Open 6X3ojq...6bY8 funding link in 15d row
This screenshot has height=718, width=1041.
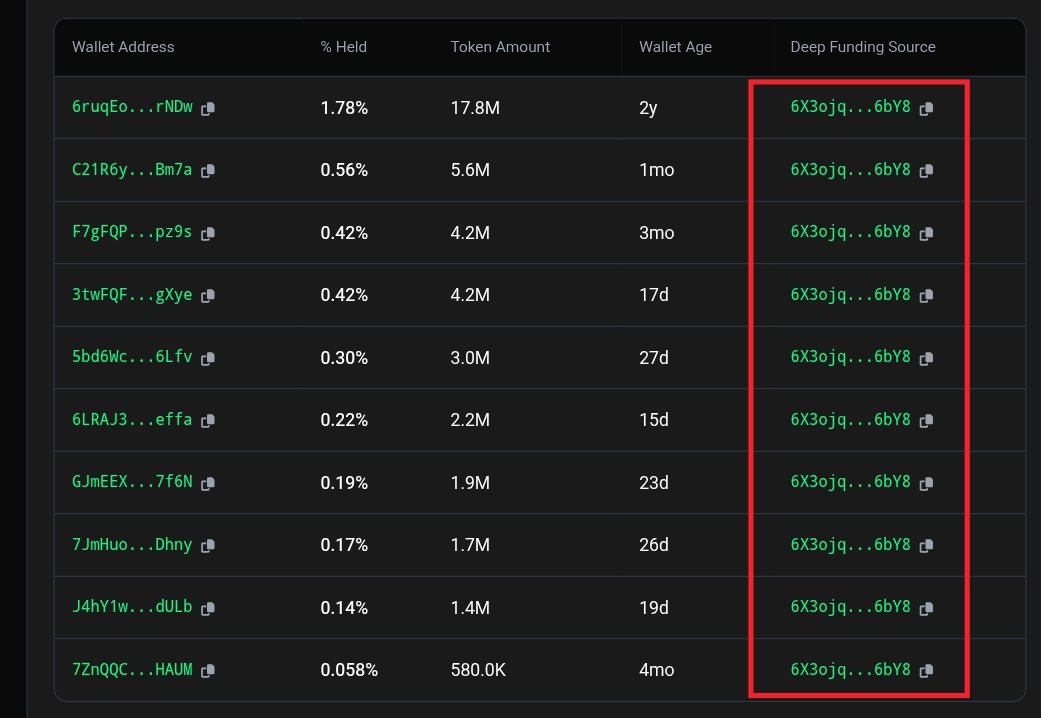pyautogui.click(x=850, y=419)
